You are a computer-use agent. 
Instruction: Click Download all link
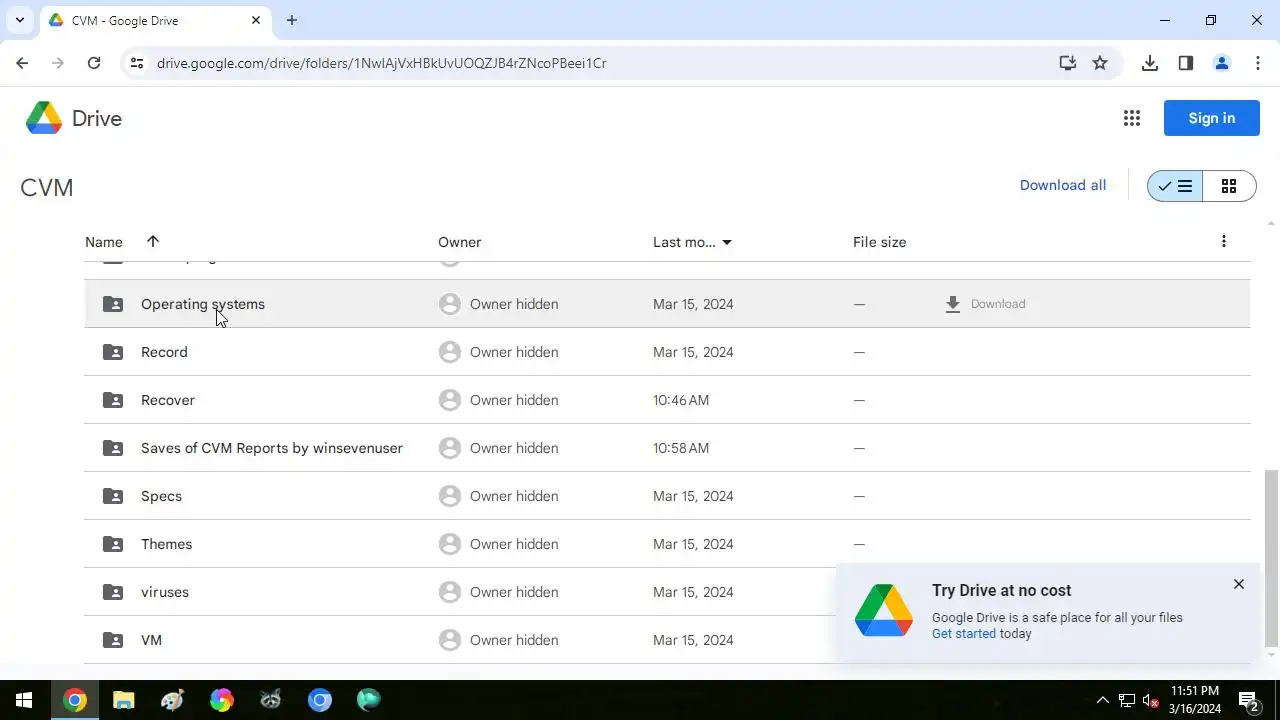(1063, 185)
